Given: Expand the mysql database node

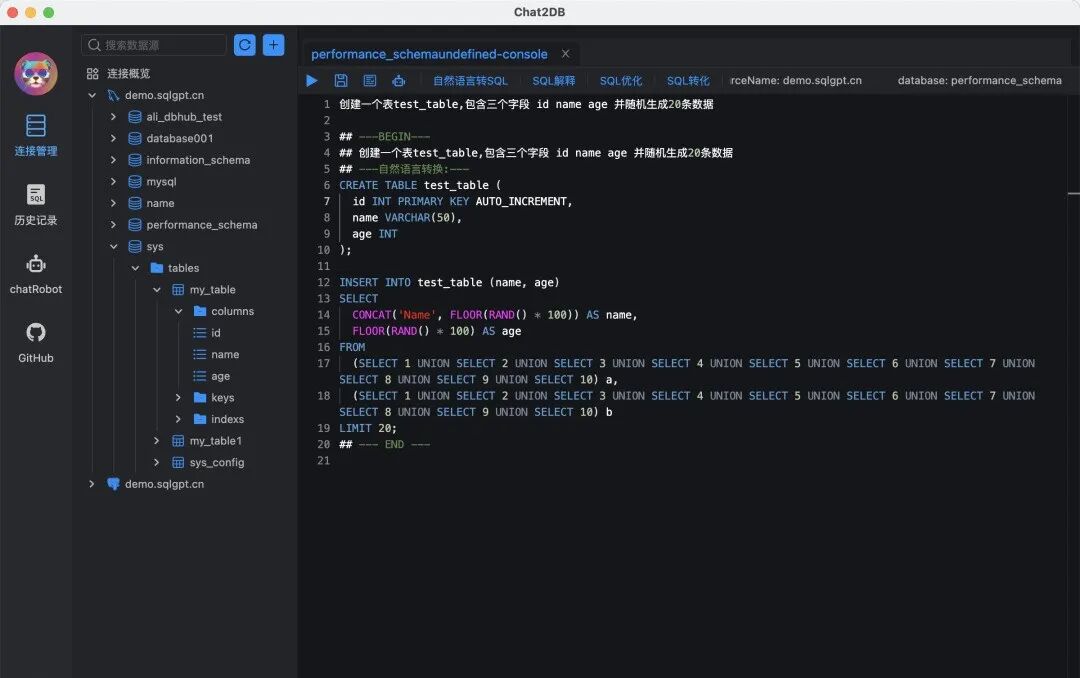Looking at the screenshot, I should 114,182.
